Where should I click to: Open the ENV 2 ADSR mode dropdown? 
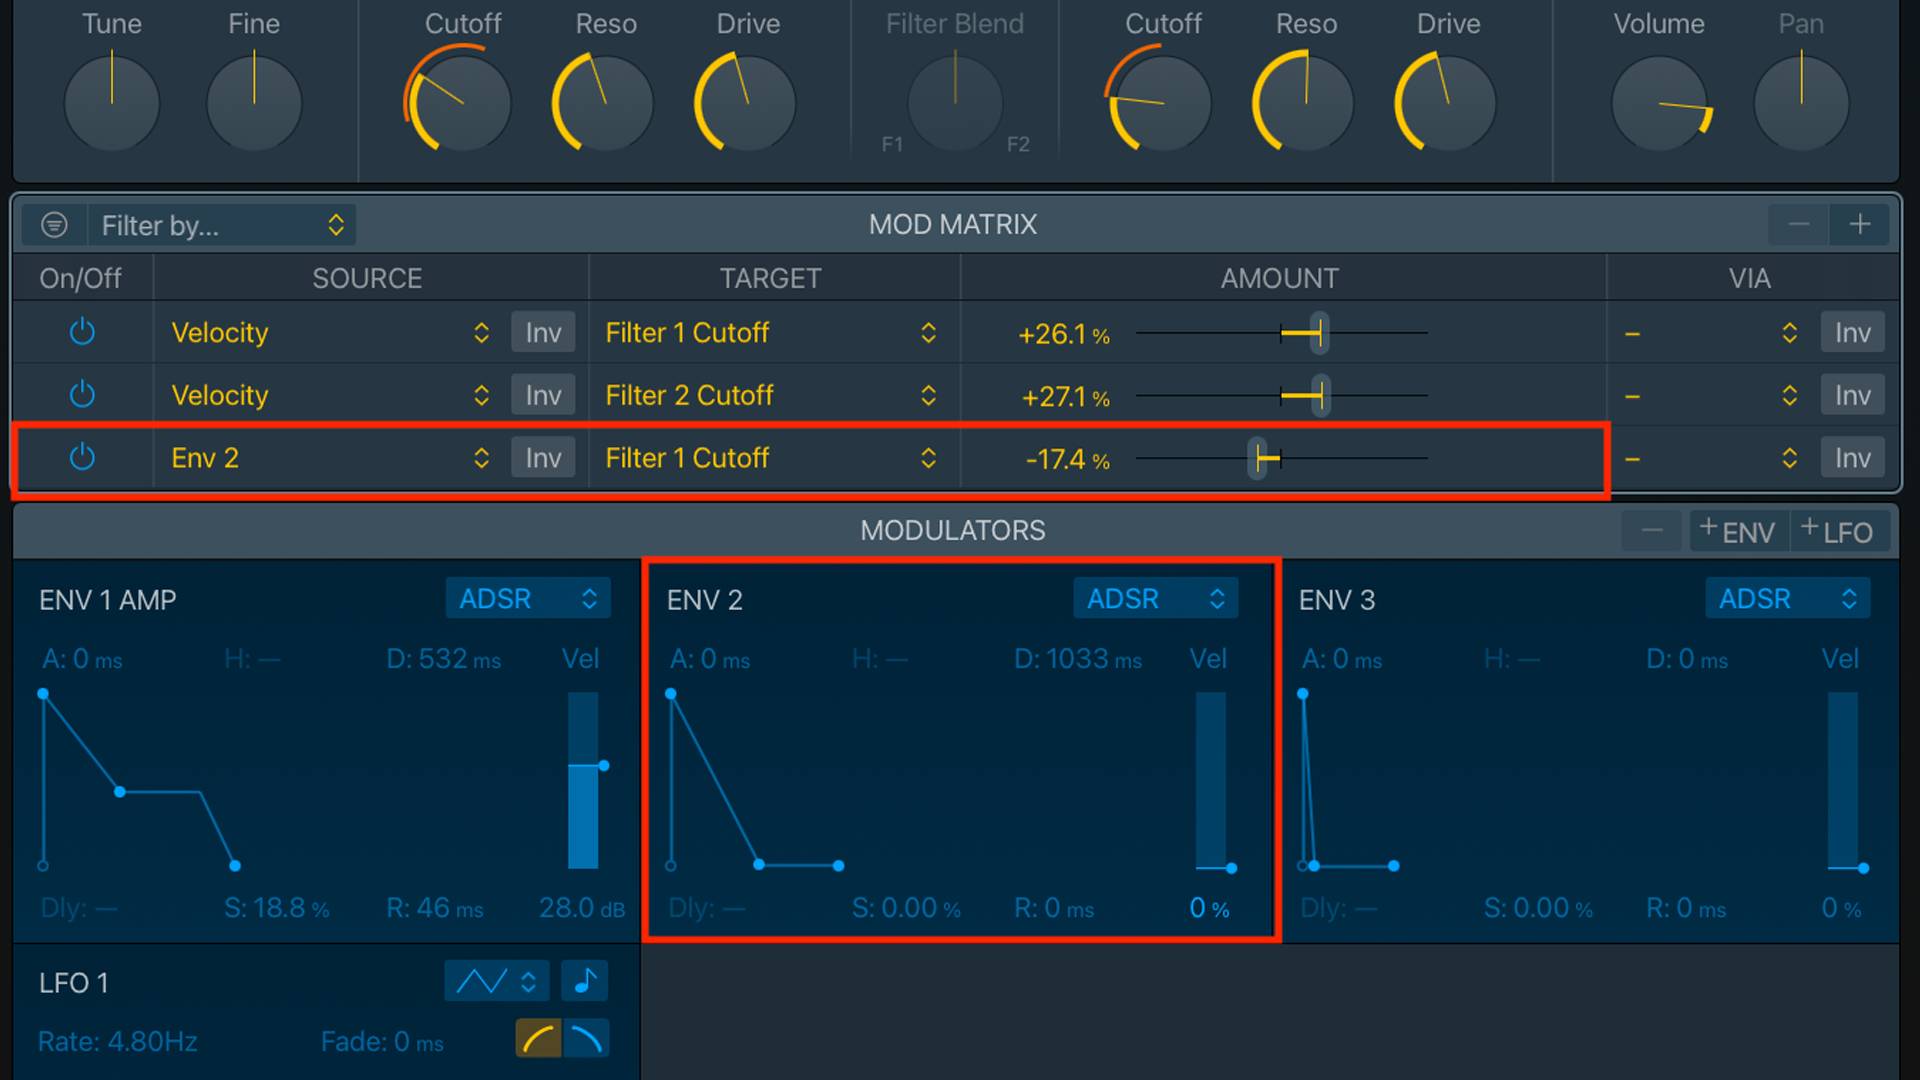point(1155,598)
